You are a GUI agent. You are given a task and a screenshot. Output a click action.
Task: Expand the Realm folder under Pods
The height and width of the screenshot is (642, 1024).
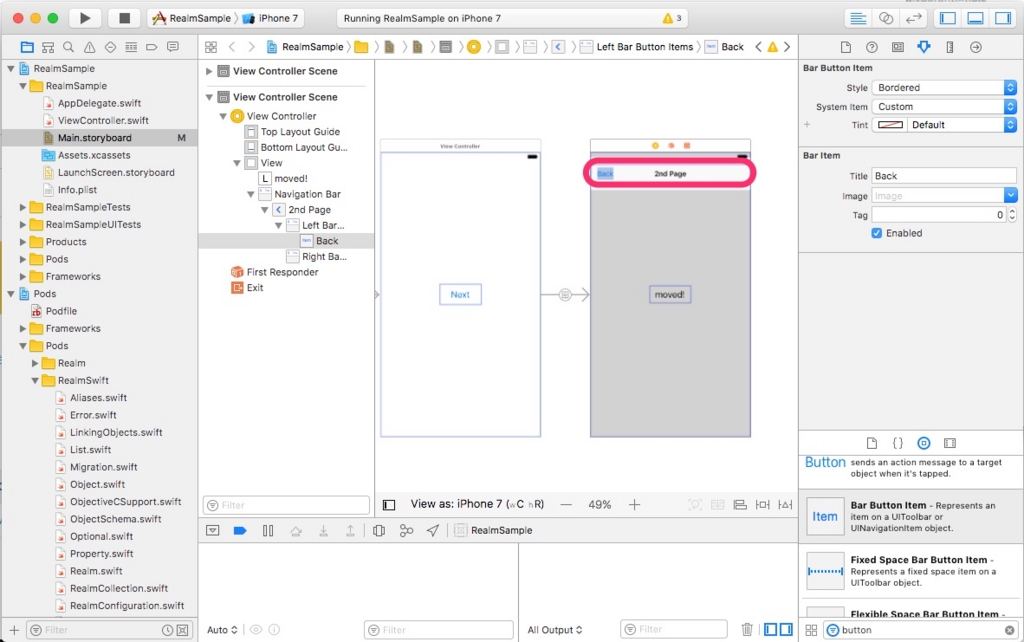coord(35,363)
